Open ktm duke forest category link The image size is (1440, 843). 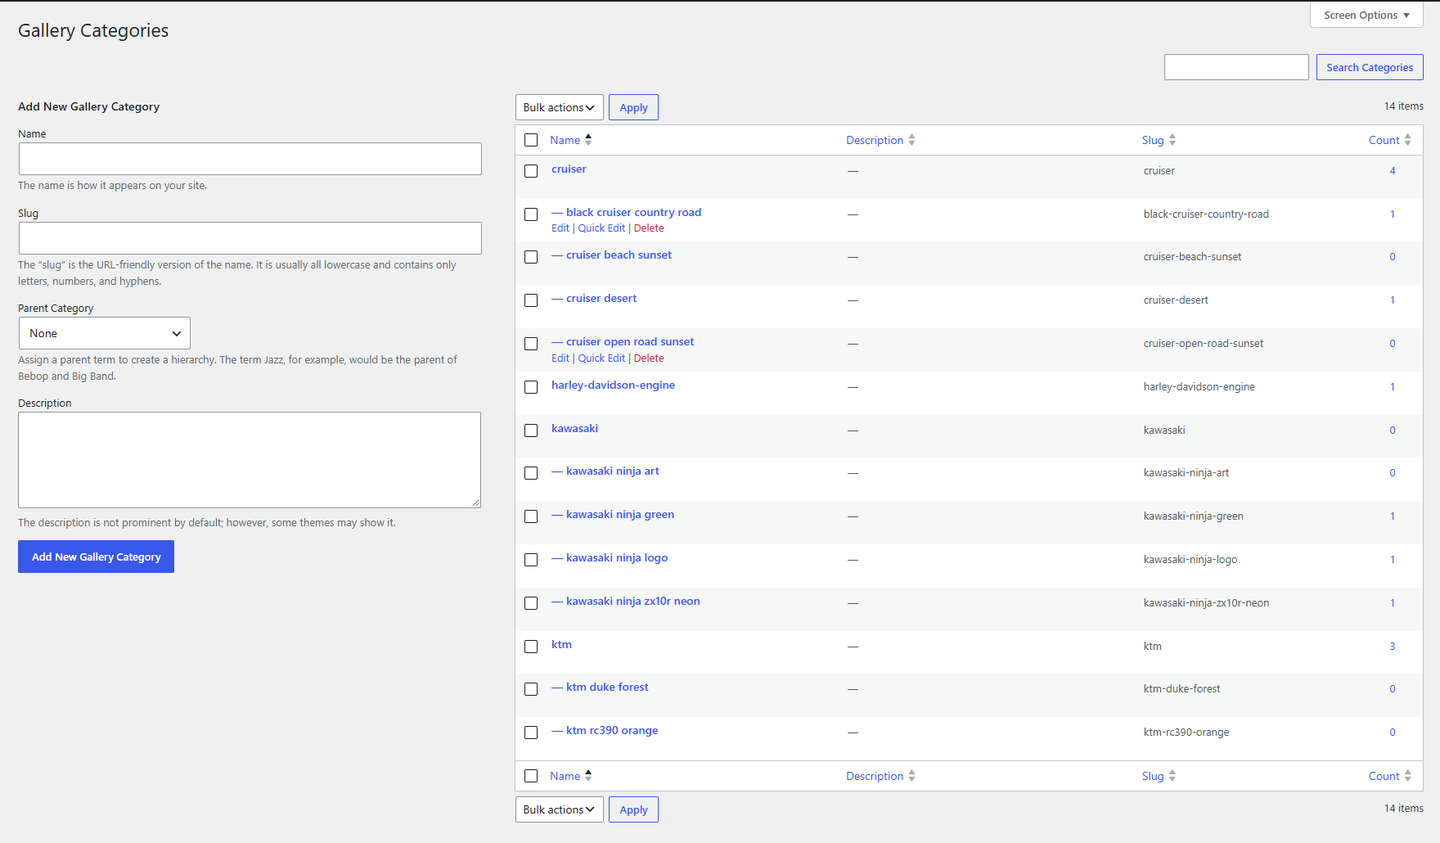(600, 687)
